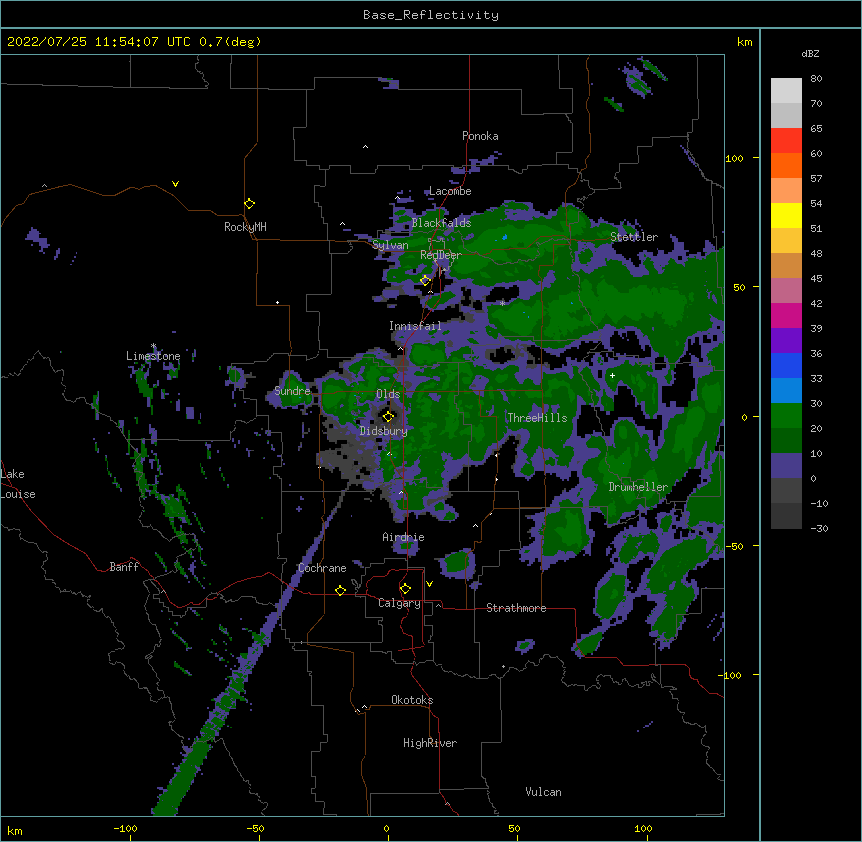Click the km label at bottom left
Viewport: 862px width, 842px height.
[14, 831]
